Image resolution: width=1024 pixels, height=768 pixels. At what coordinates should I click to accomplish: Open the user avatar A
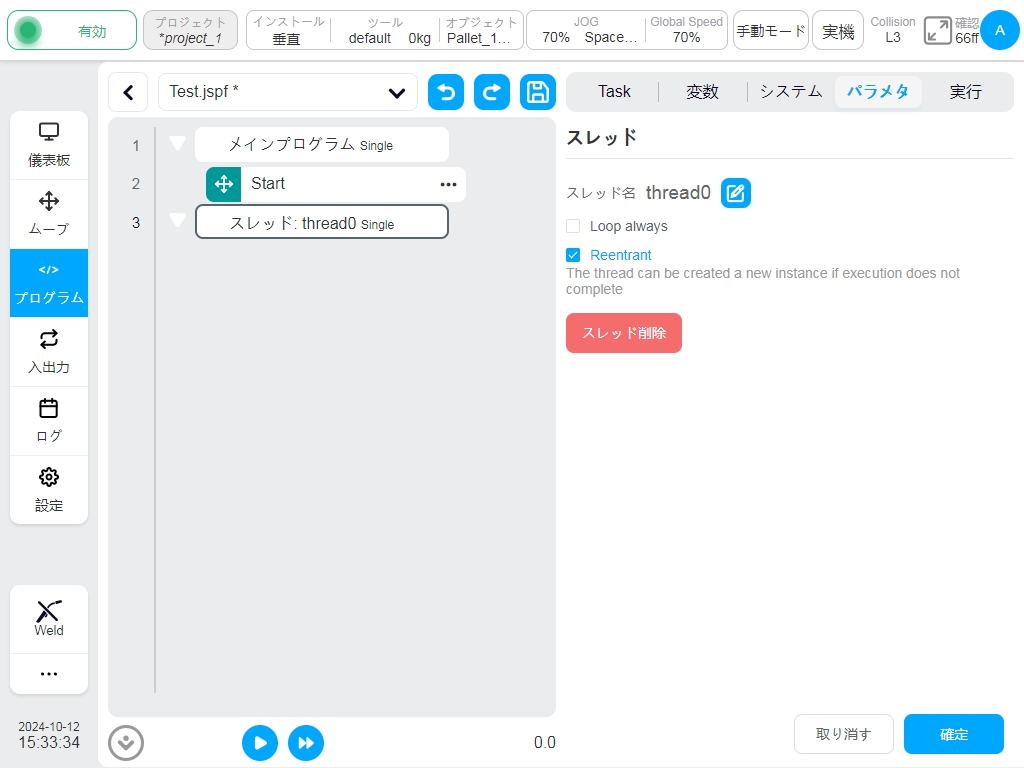click(x=999, y=30)
